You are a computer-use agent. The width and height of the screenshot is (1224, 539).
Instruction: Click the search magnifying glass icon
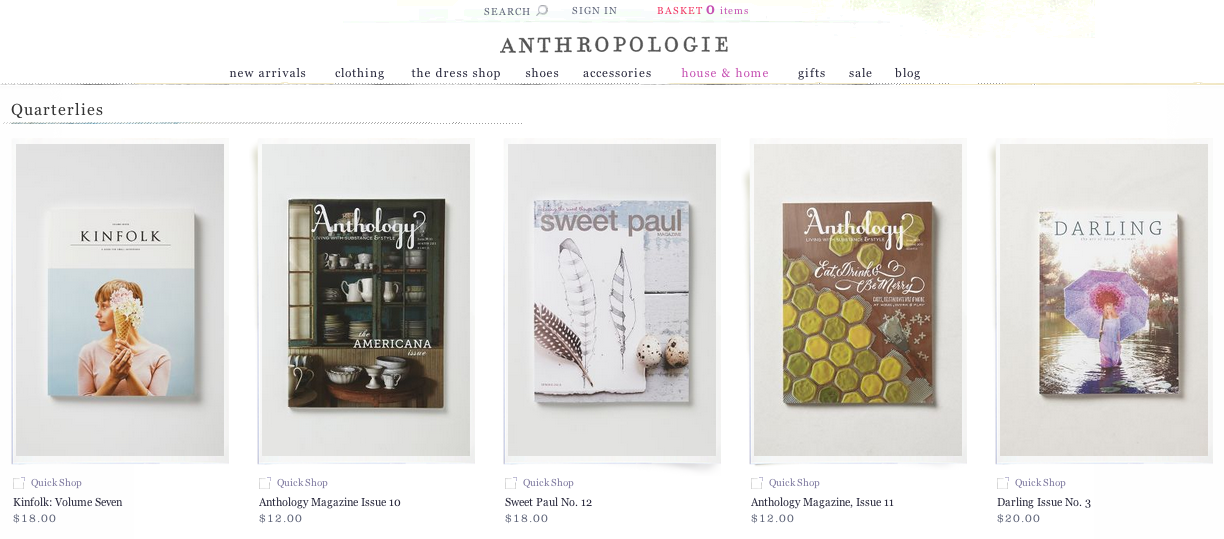pyautogui.click(x=542, y=11)
